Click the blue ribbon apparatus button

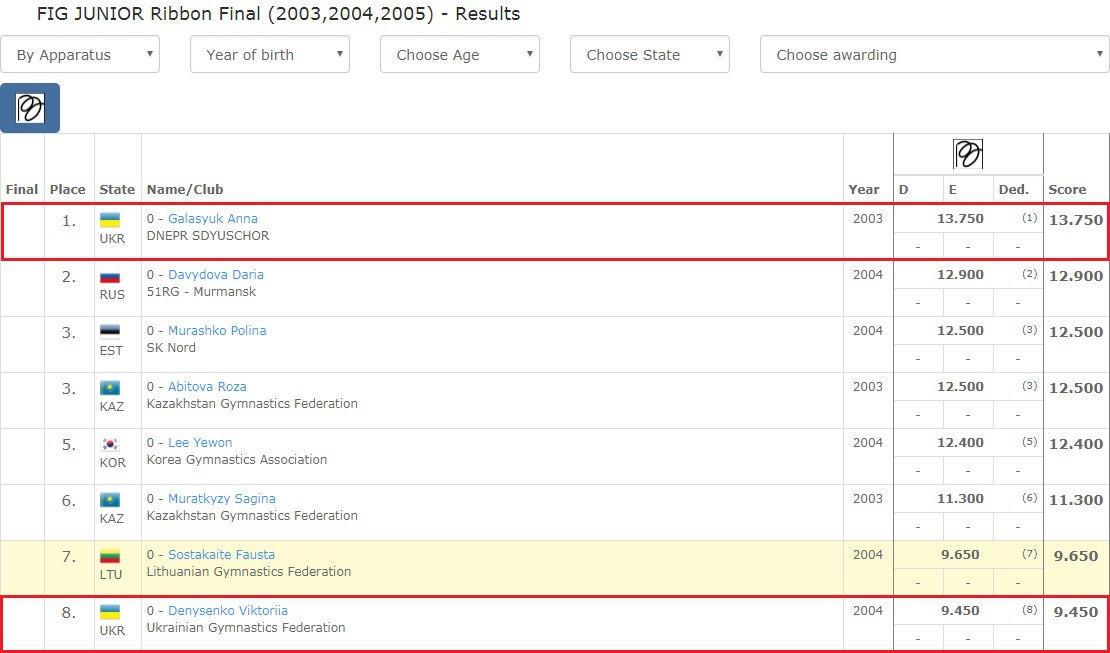click(30, 108)
